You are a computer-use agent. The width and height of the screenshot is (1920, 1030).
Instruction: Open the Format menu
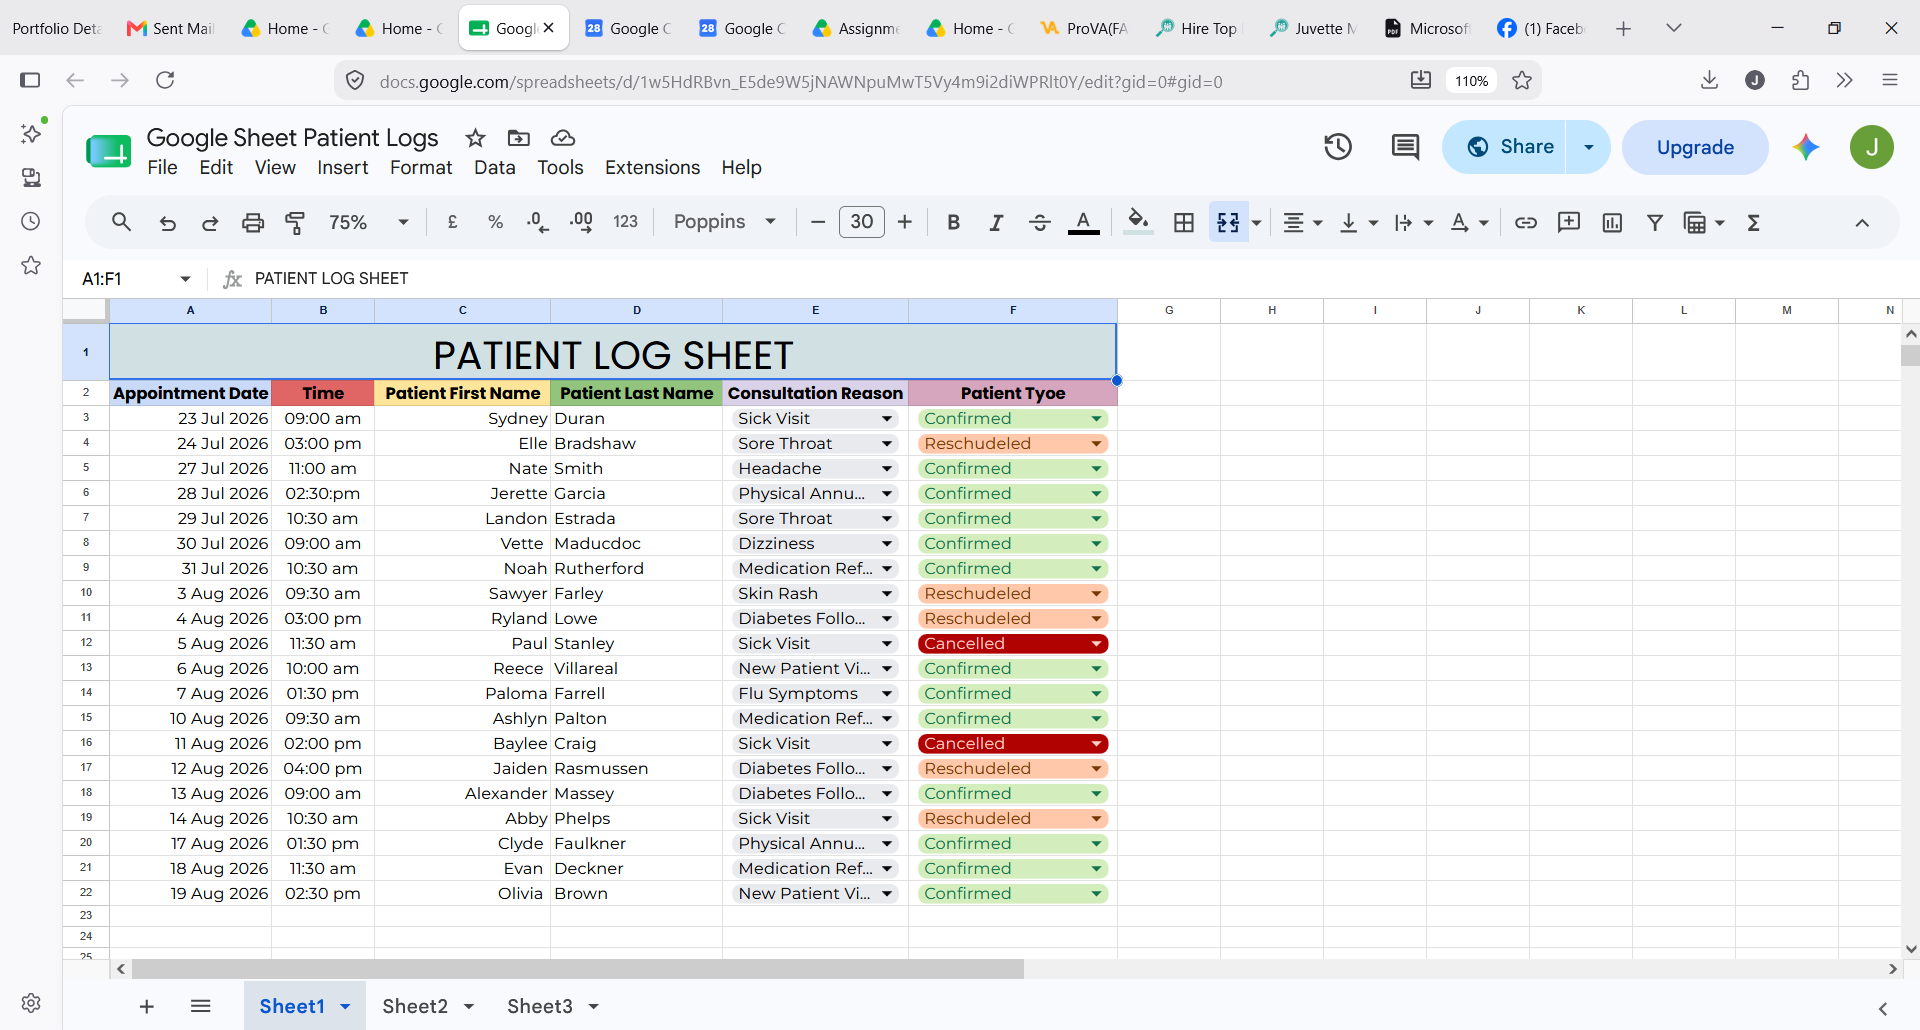click(x=421, y=167)
